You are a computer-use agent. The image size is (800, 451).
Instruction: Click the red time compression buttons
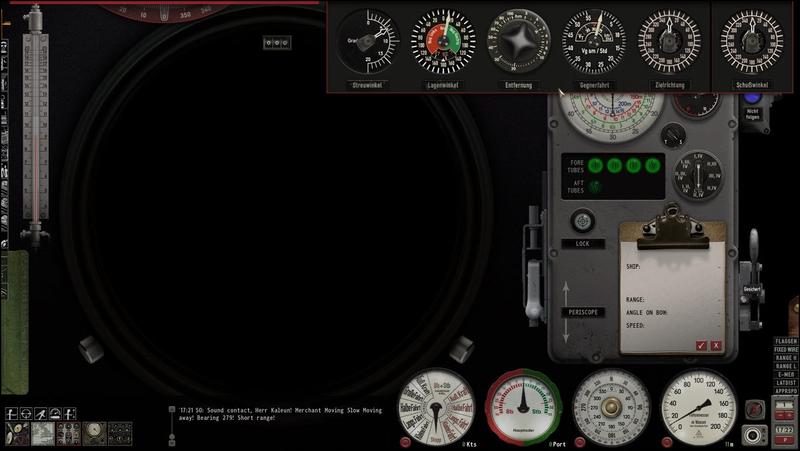tap(785, 415)
